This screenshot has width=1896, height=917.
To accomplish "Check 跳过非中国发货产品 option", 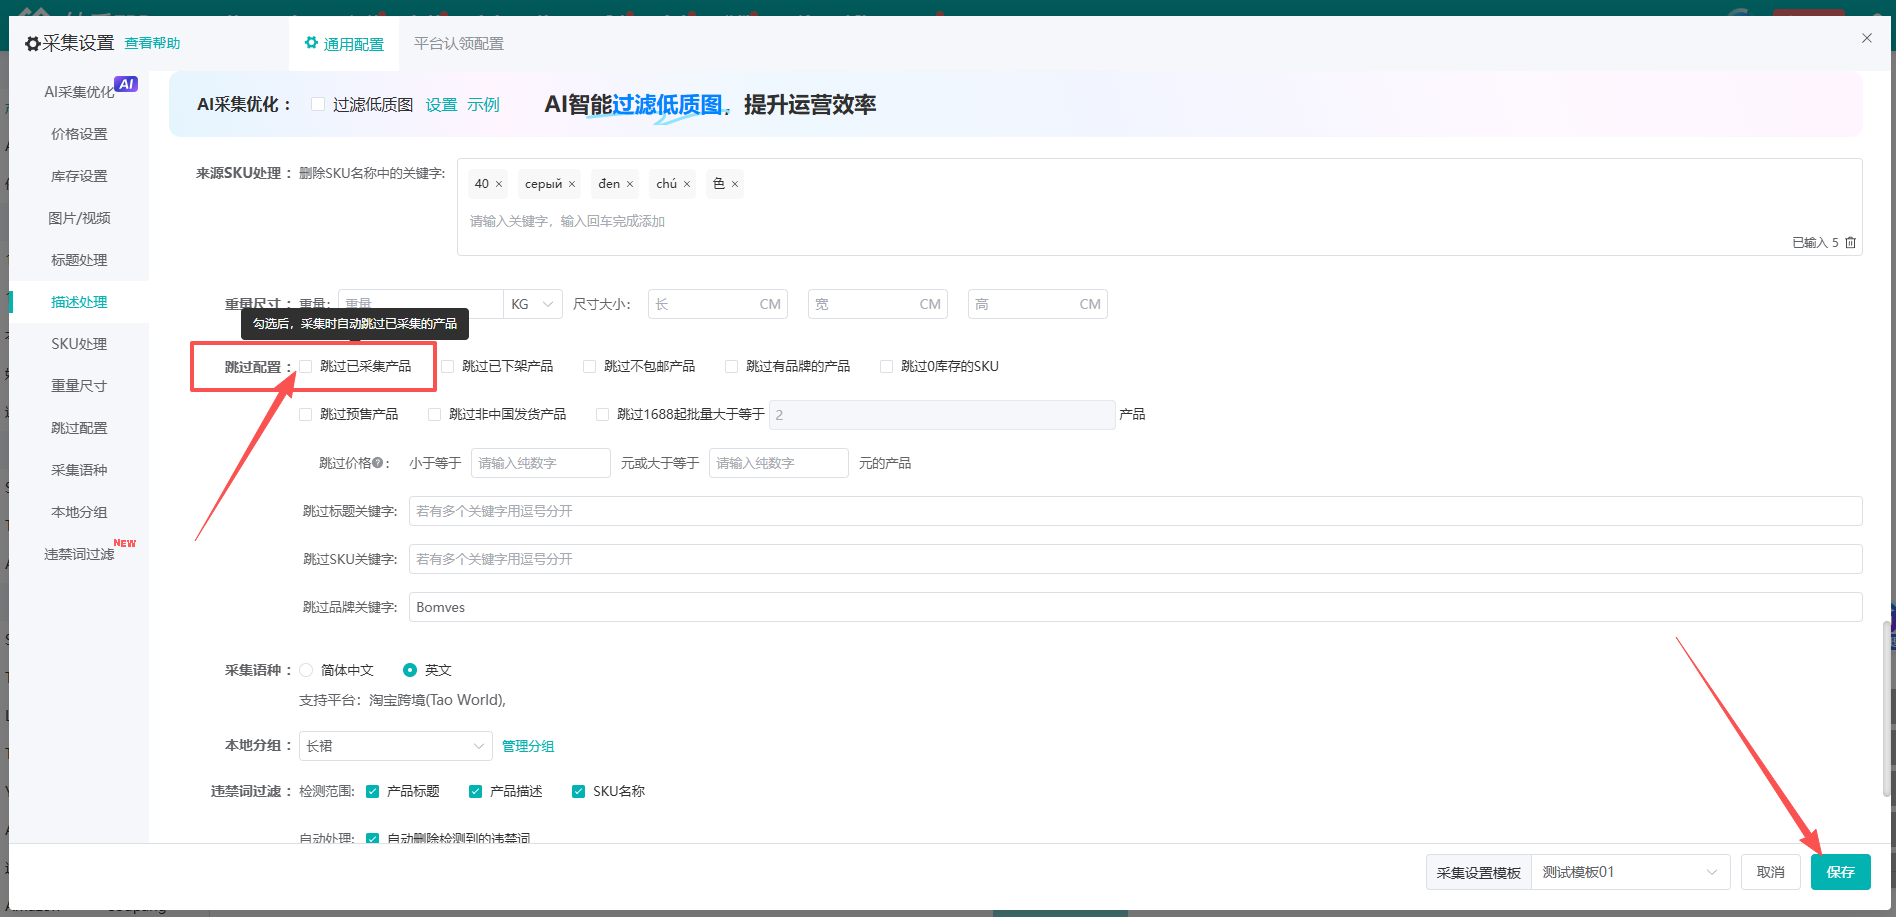I will [x=435, y=414].
